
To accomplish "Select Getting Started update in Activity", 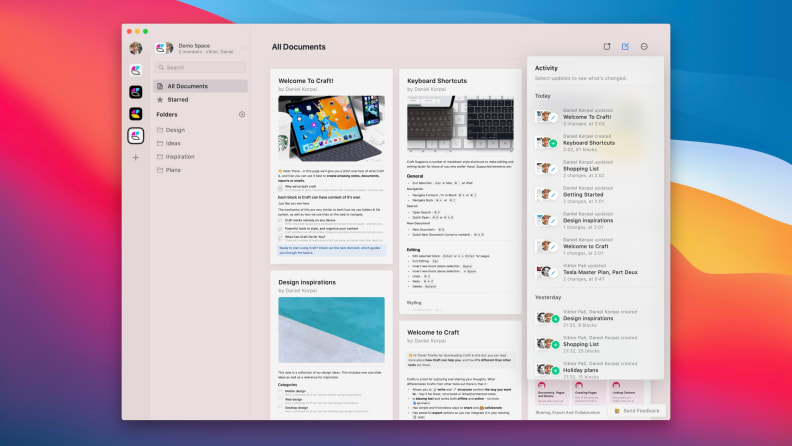I will pos(594,194).
